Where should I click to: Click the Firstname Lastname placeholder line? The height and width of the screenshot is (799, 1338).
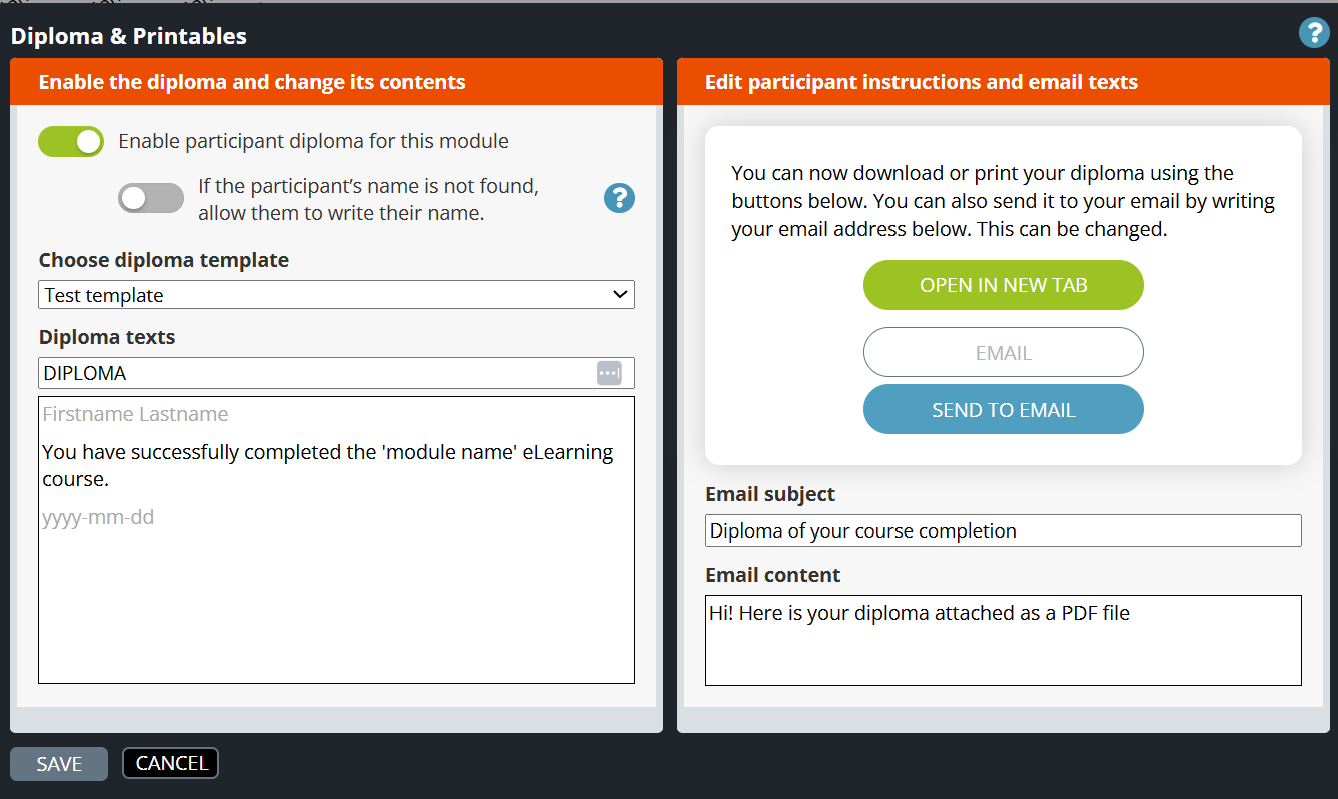coord(135,414)
